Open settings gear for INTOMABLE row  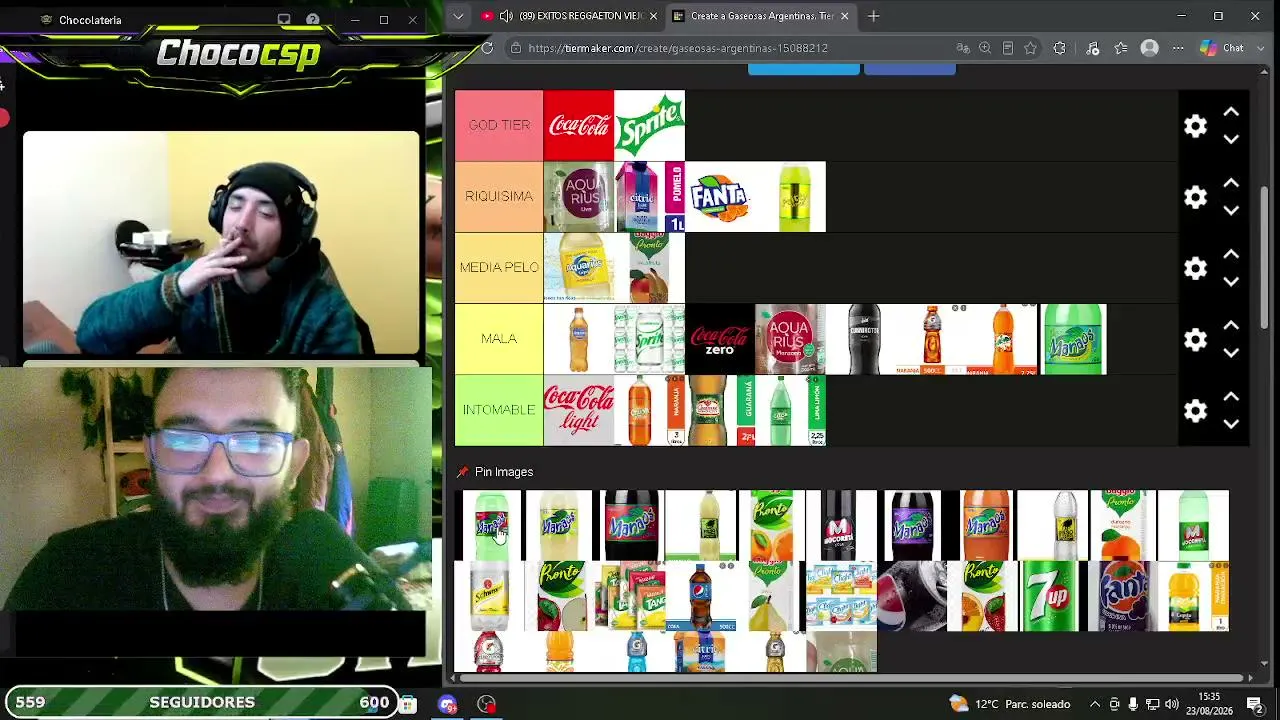click(x=1195, y=411)
